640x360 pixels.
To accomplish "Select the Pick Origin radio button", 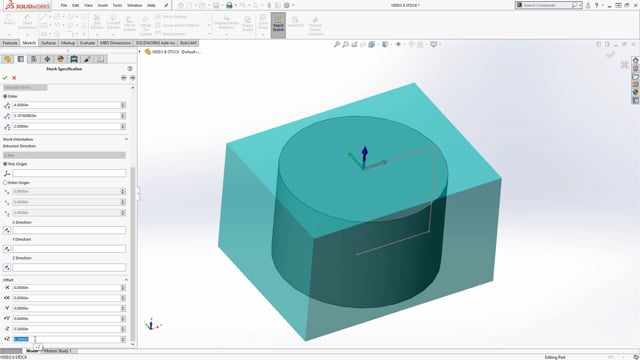I will 5,164.
